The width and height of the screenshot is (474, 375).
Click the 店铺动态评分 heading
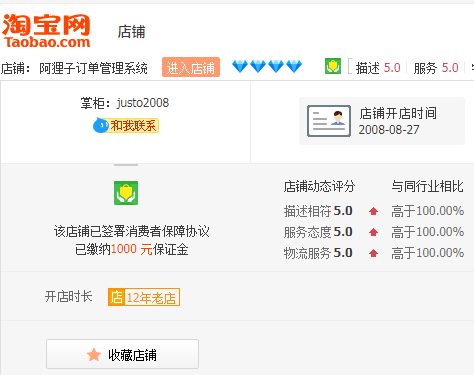[319, 186]
